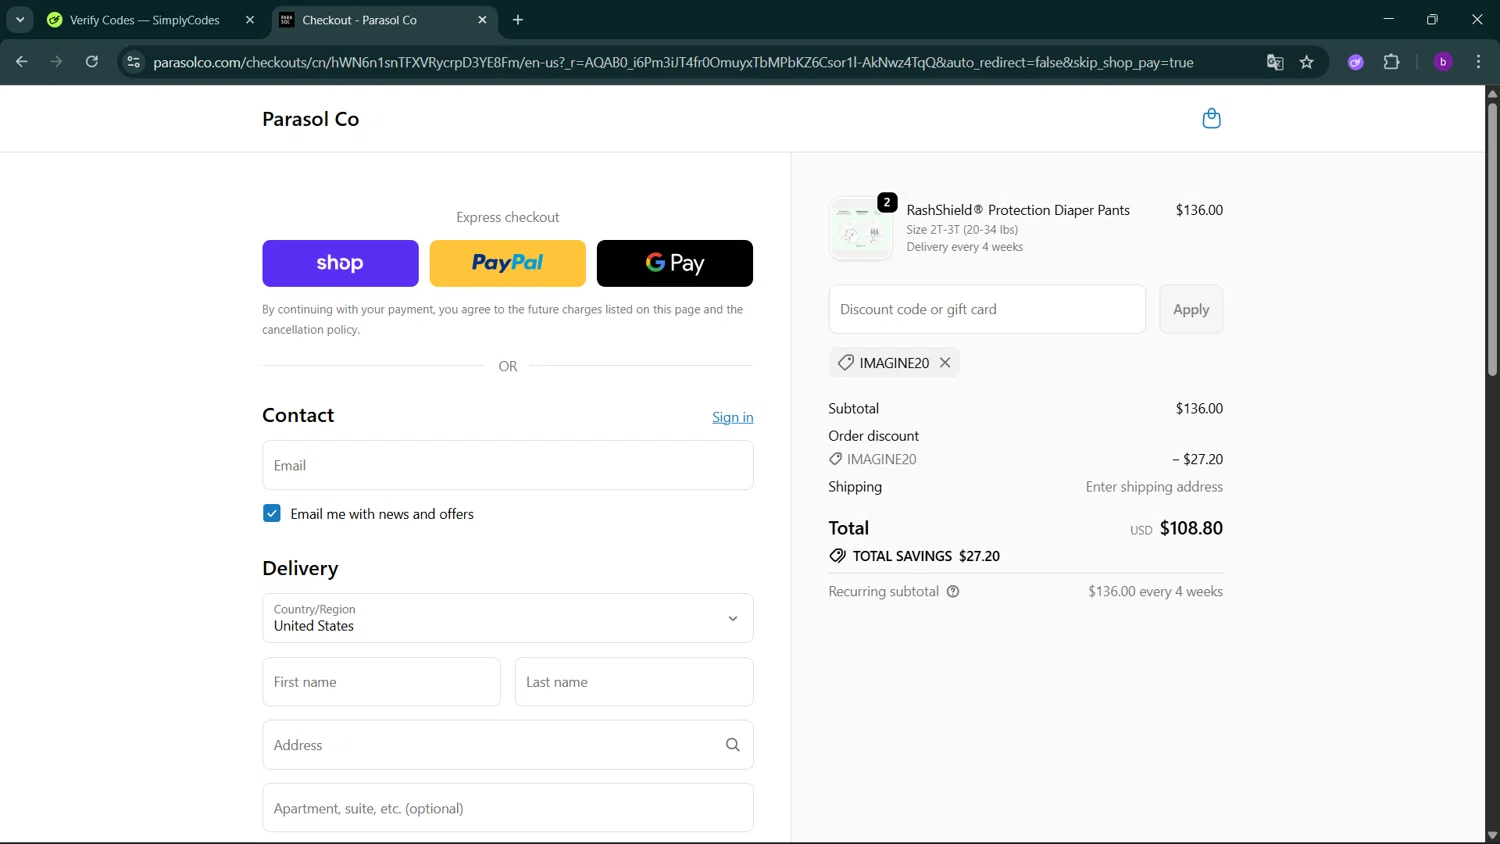
Task: Click the page vertical scrollbar thumb
Action: (x=1492, y=240)
